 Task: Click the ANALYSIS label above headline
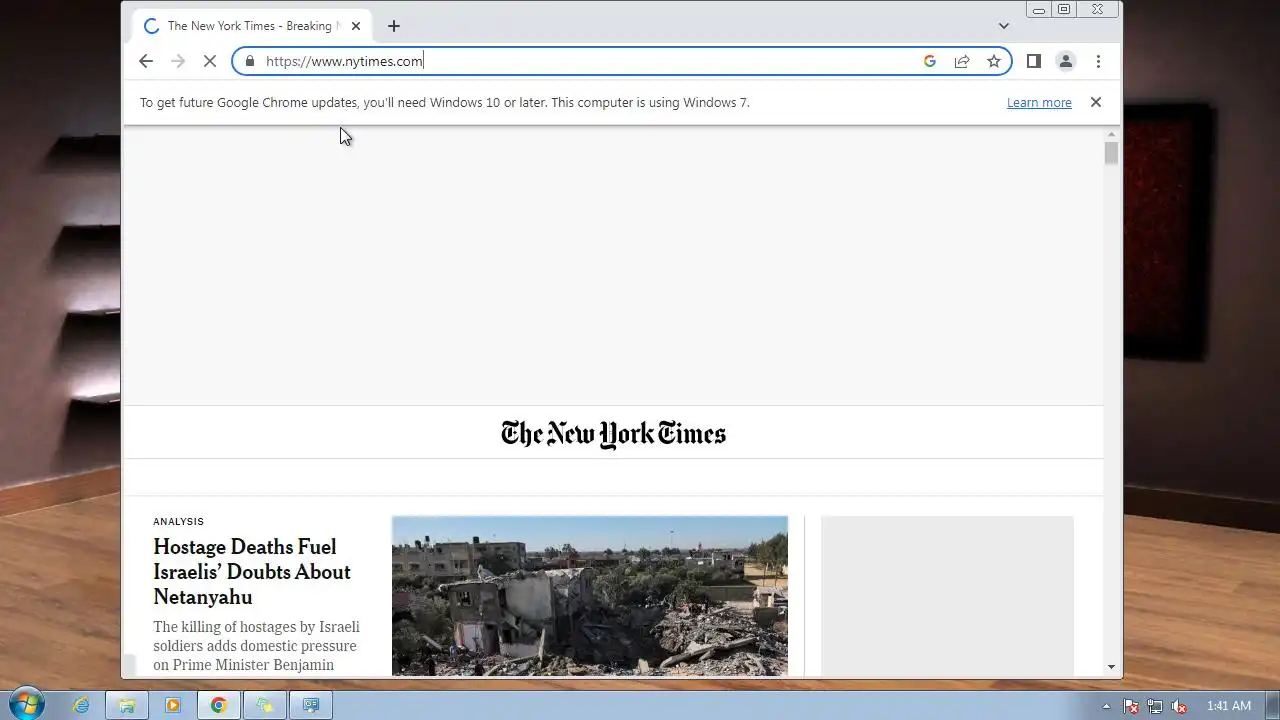pos(178,521)
